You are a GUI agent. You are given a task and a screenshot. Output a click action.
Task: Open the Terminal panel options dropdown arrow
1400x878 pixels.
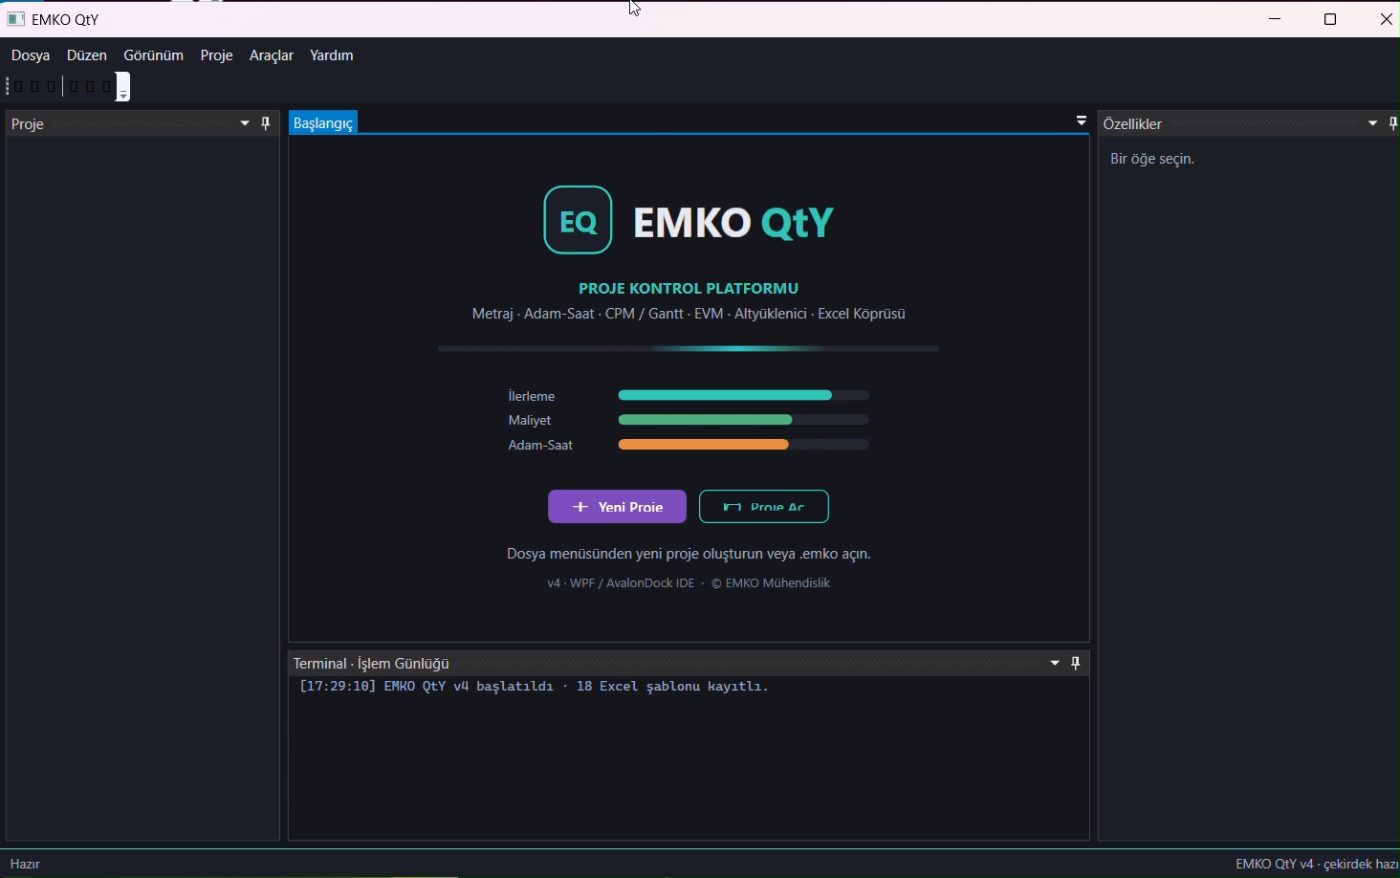[x=1054, y=663]
